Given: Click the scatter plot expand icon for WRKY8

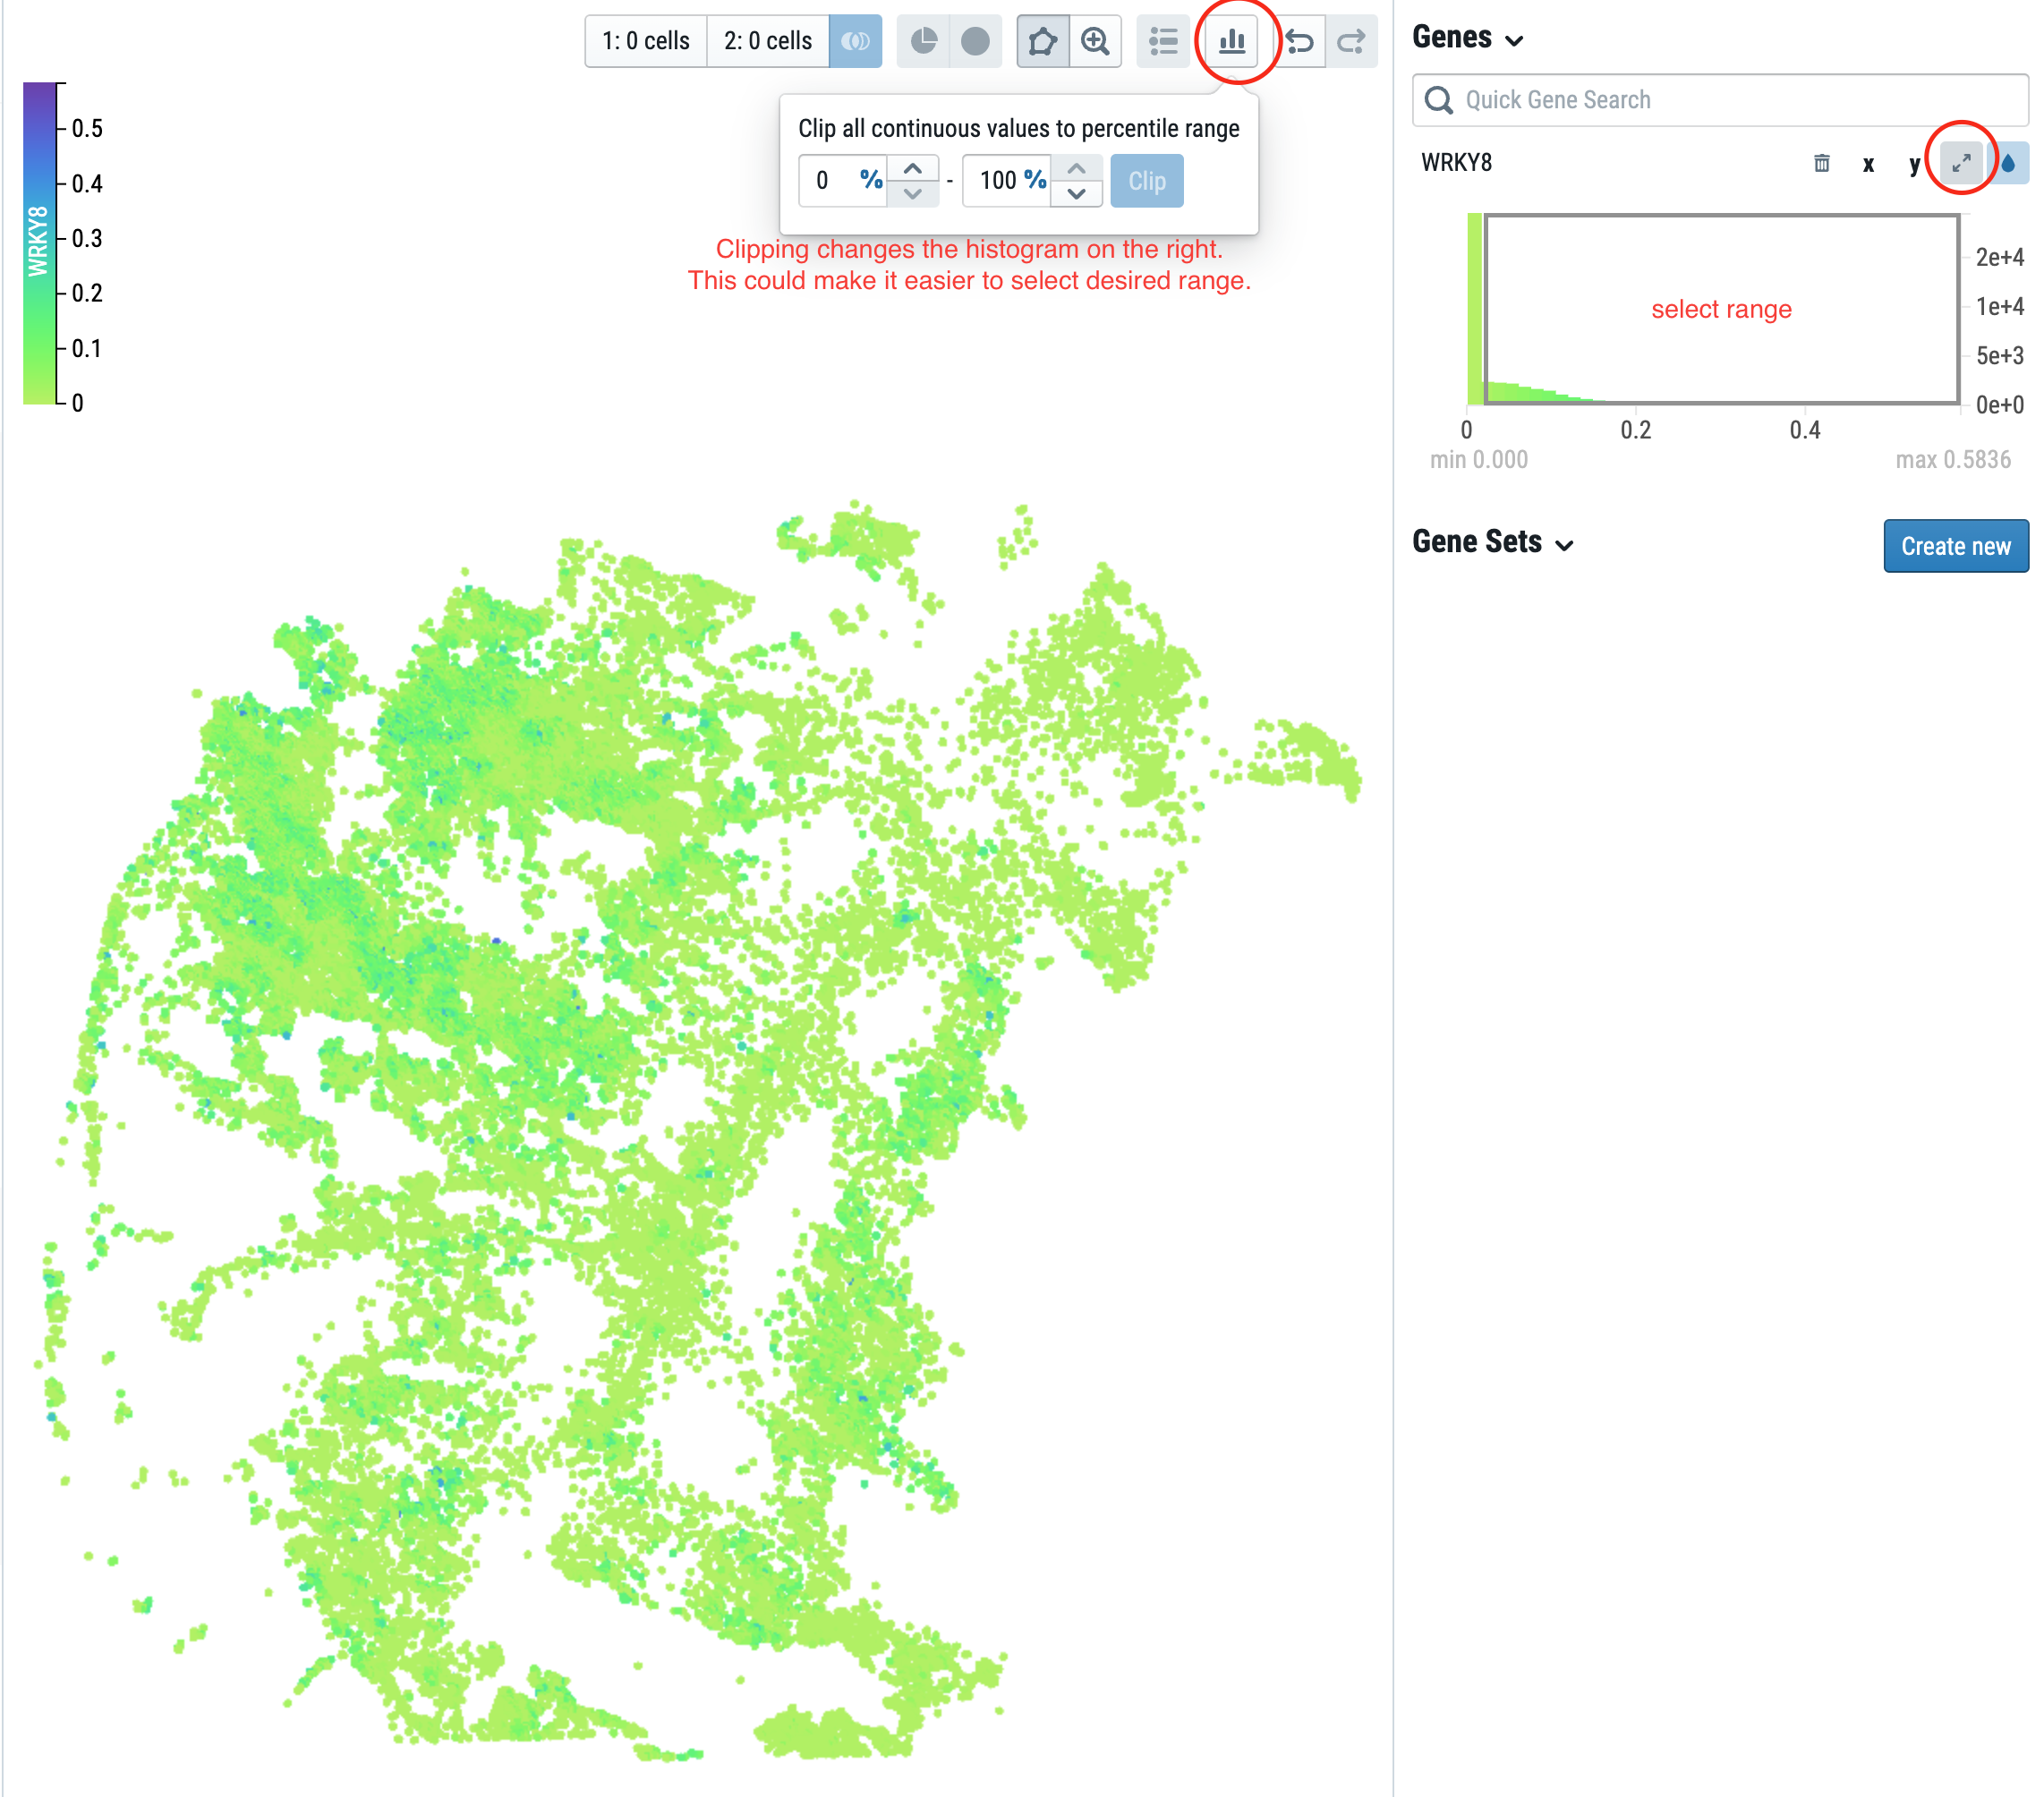Looking at the screenshot, I should 1959,162.
